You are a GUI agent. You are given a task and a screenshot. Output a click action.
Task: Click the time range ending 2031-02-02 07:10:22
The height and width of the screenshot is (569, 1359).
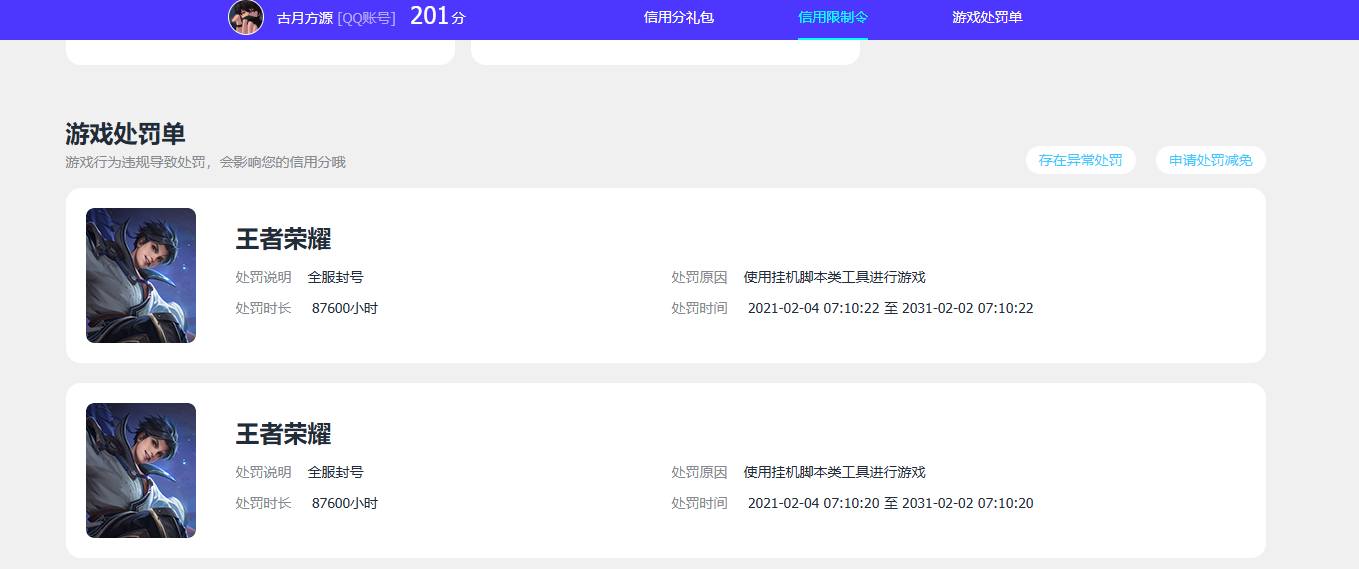pos(891,308)
